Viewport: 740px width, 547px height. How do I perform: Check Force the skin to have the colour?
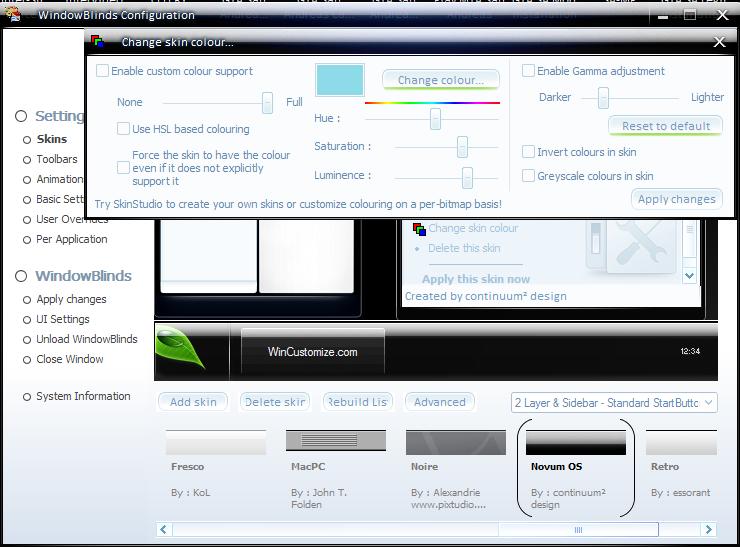pyautogui.click(x=123, y=168)
